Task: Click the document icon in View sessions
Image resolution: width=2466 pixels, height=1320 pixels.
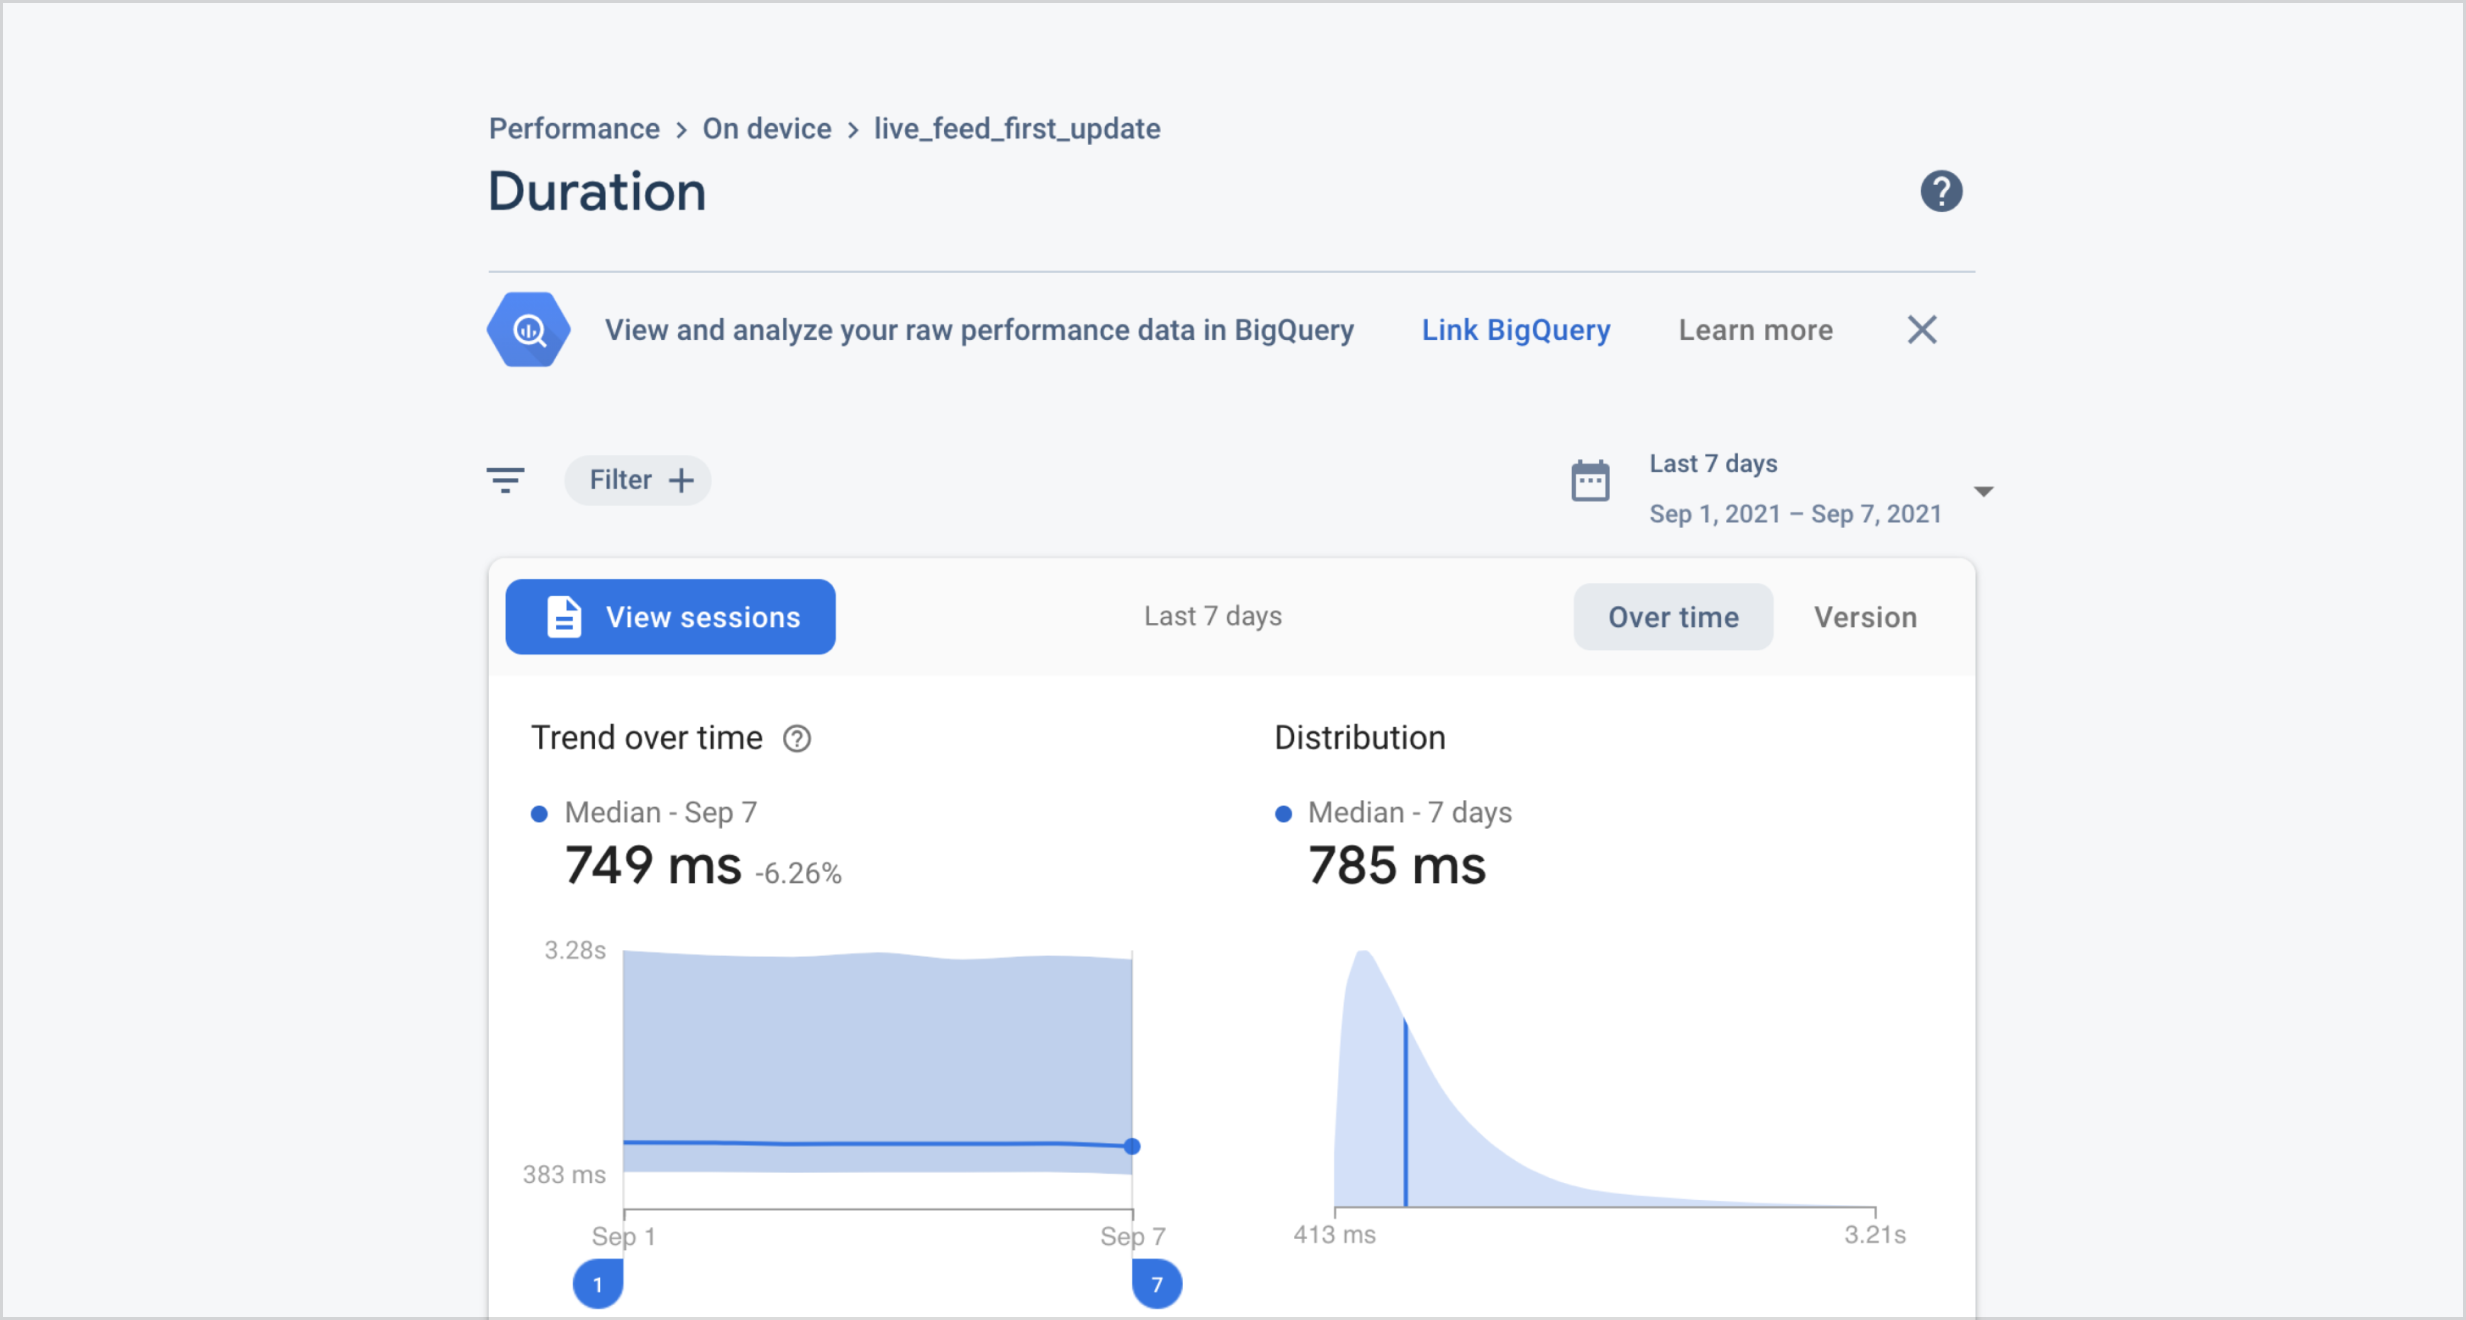Action: (563, 617)
